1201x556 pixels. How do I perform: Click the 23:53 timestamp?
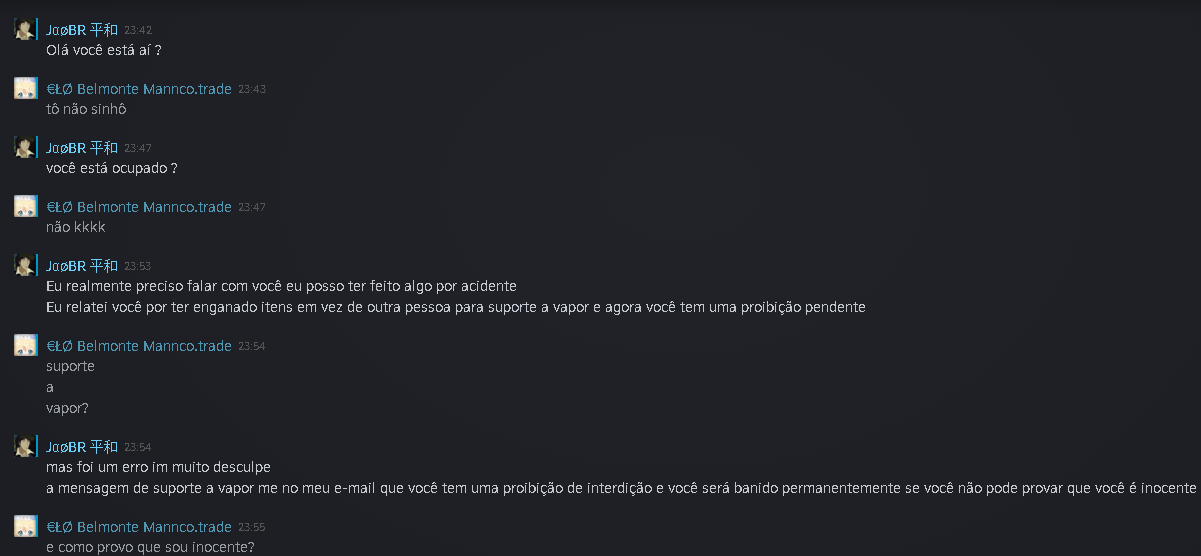tap(138, 267)
